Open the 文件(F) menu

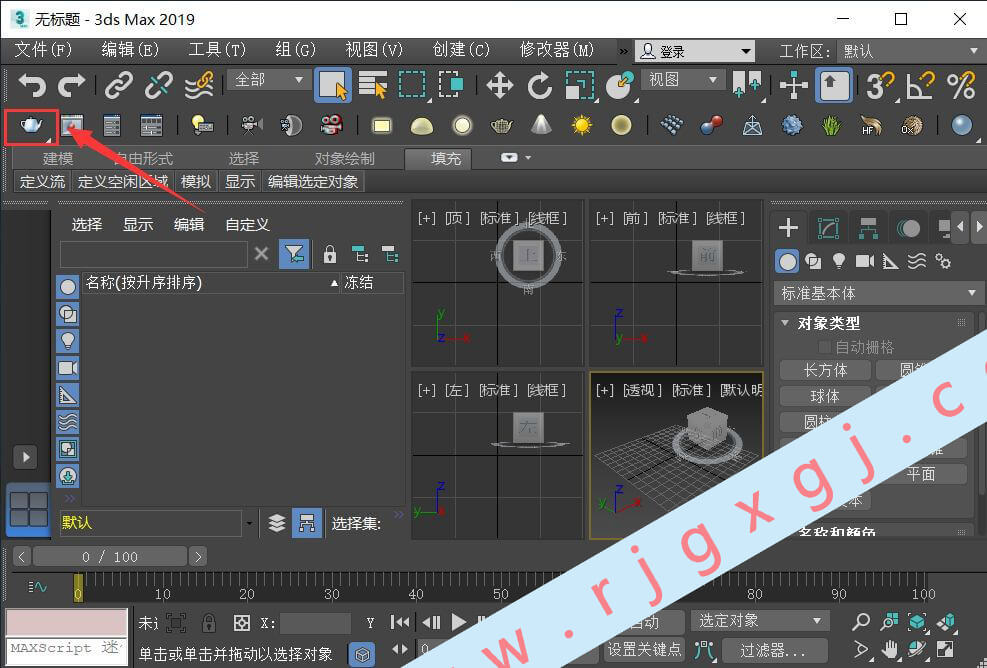point(43,50)
